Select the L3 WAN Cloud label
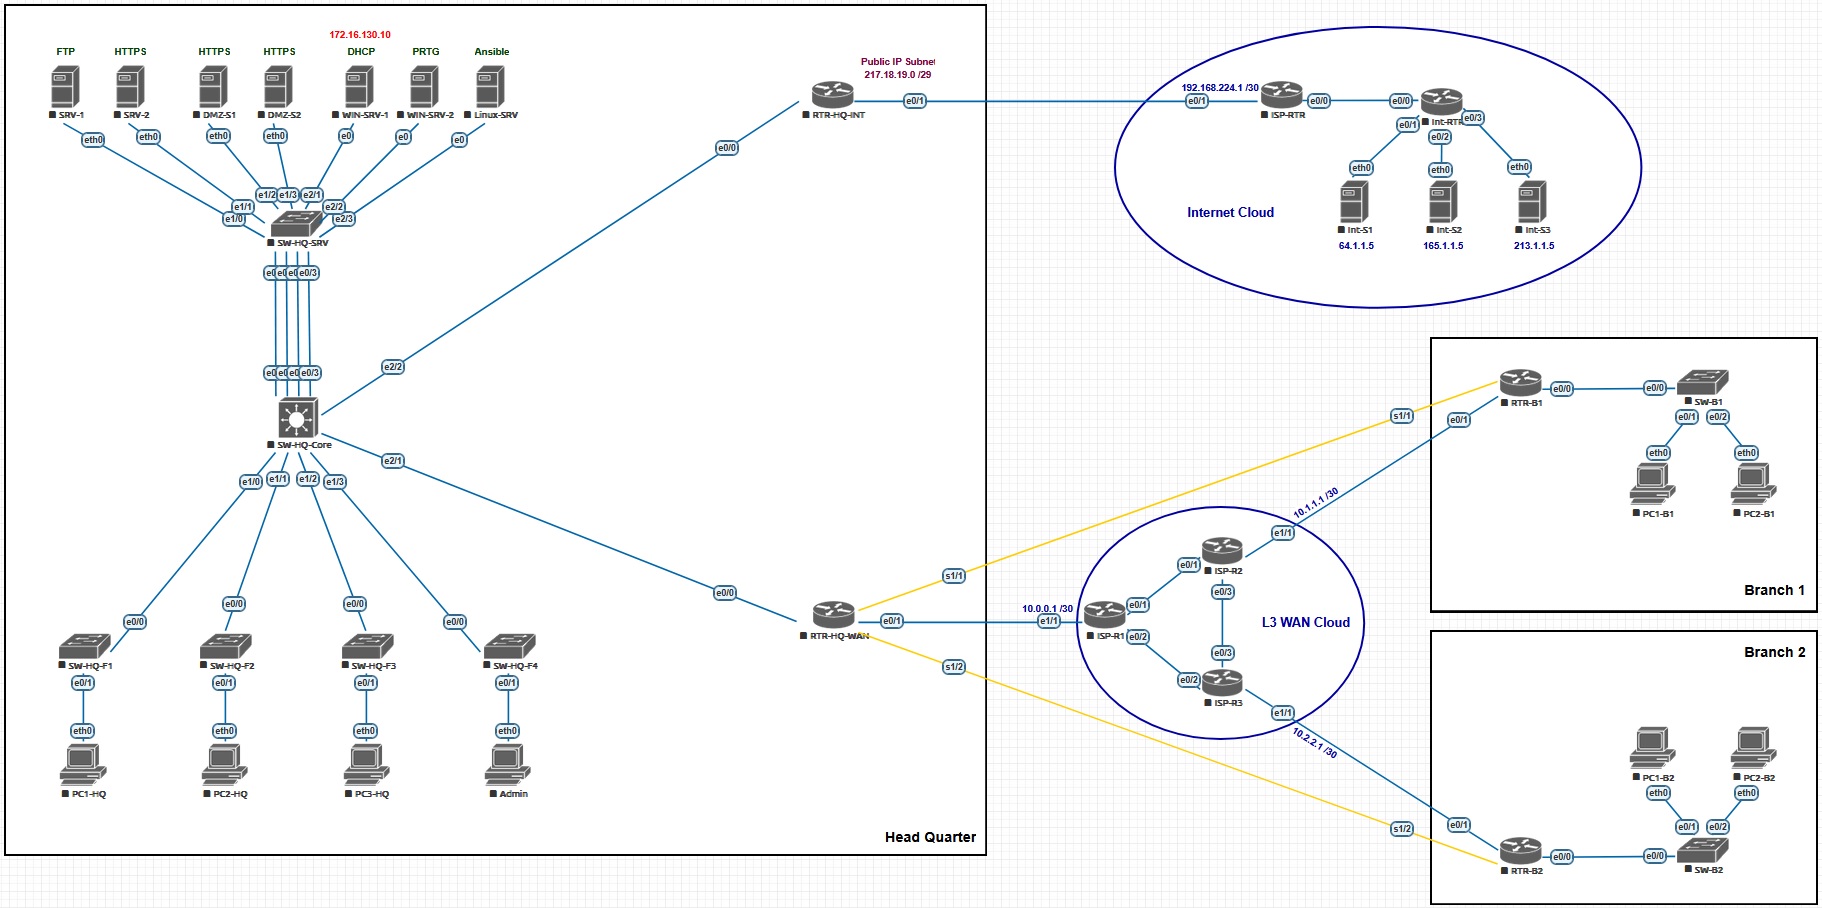1822x908 pixels. (1305, 622)
